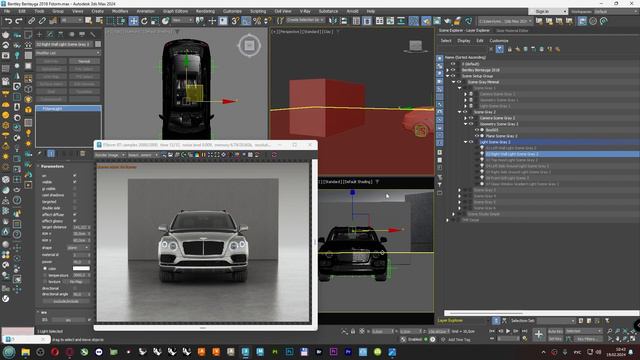640x360 pixels.
Task: Activate the Unlink Selection tool
Action: coord(42,20)
